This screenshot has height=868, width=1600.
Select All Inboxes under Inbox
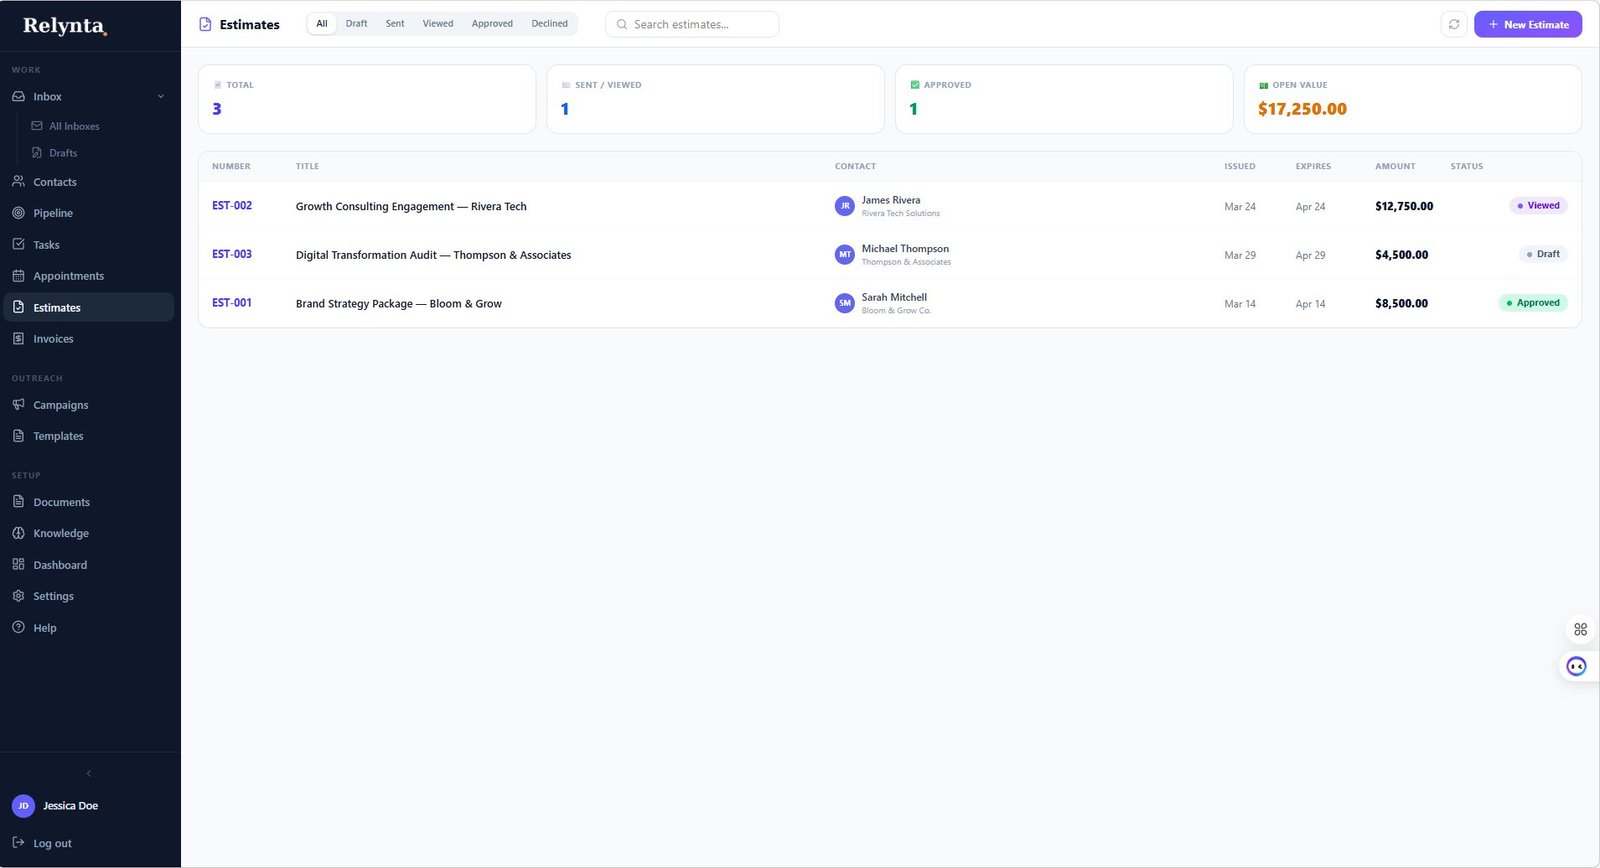point(73,127)
